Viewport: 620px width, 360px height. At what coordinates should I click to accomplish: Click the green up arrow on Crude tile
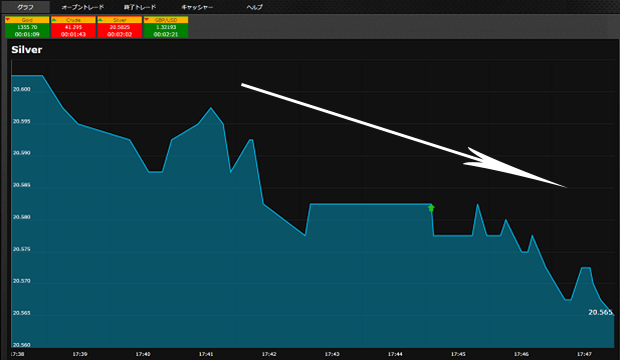54,19
